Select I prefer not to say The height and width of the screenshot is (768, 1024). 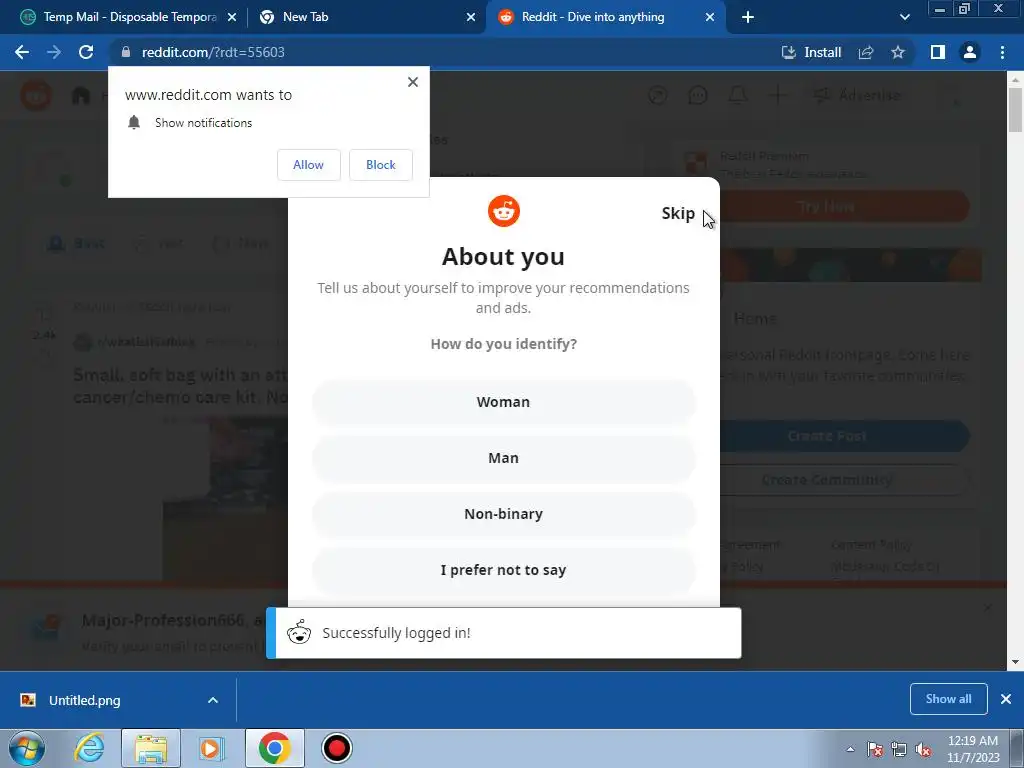click(504, 570)
